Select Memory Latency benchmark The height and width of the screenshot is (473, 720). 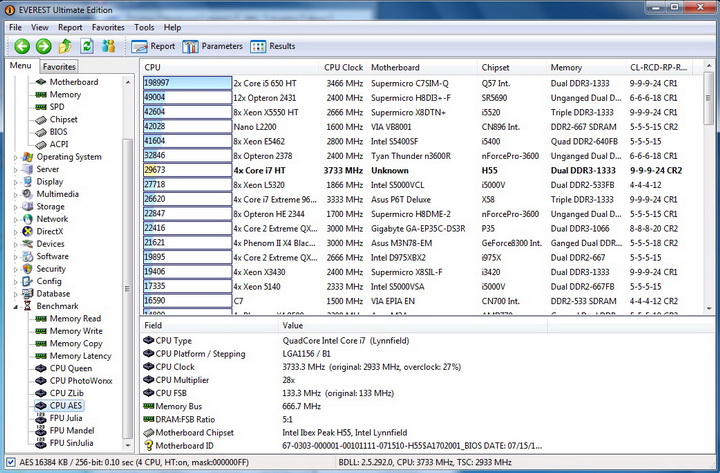(x=80, y=356)
